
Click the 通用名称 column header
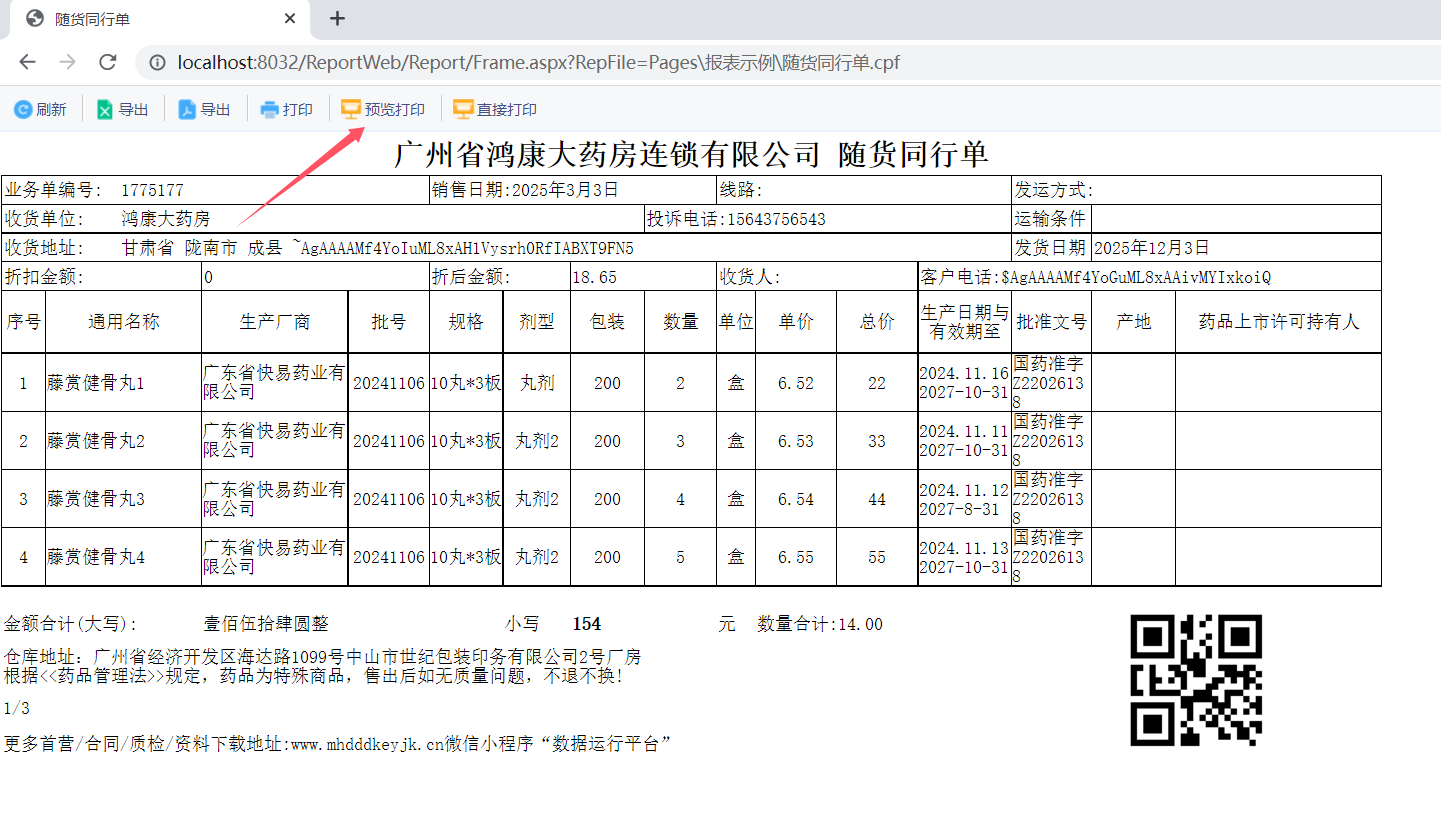click(x=123, y=322)
